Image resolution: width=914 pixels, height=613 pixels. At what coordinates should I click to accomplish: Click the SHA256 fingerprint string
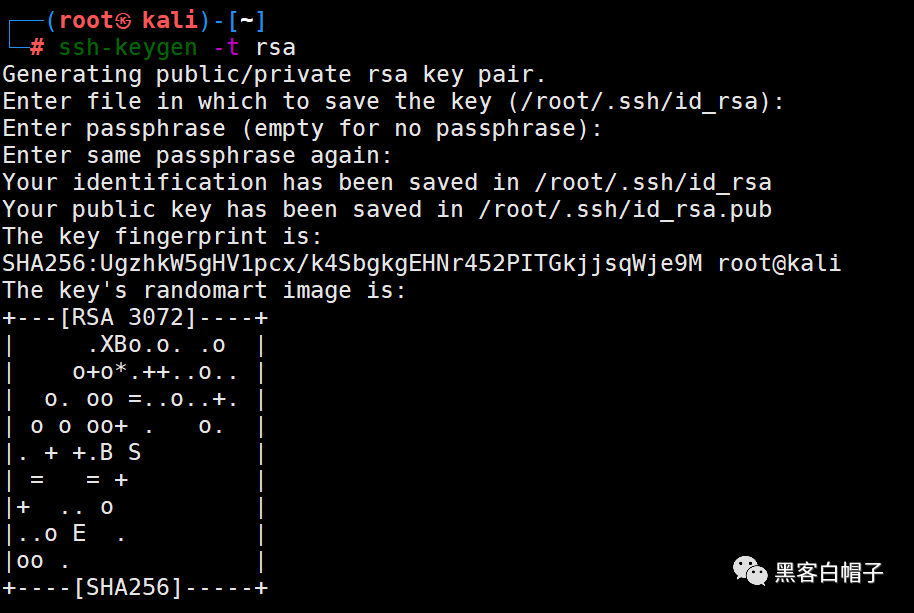(352, 263)
